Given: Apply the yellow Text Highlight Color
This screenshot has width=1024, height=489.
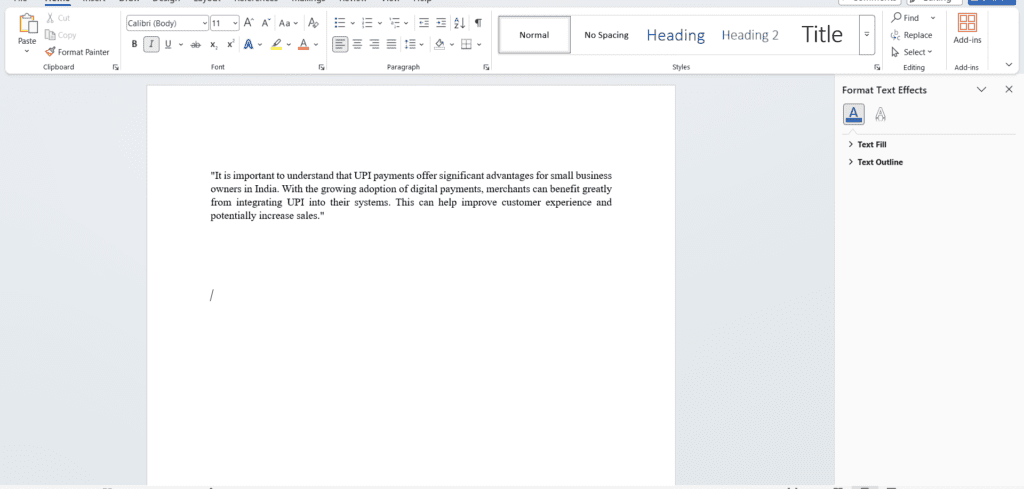Looking at the screenshot, I should click(277, 44).
